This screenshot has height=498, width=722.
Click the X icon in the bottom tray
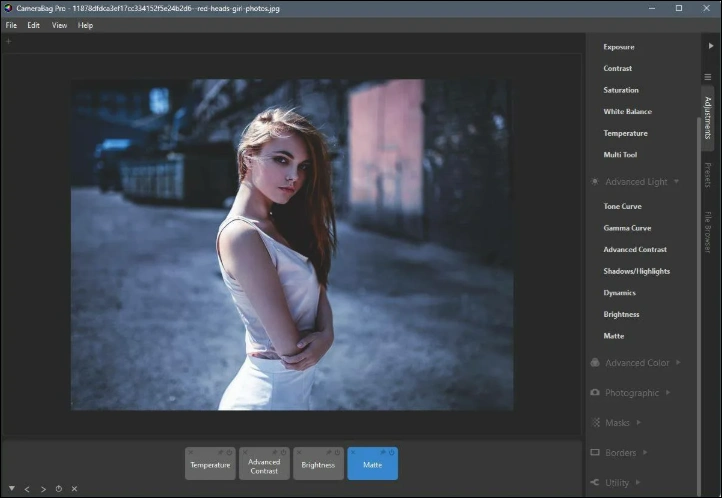pyautogui.click(x=74, y=489)
